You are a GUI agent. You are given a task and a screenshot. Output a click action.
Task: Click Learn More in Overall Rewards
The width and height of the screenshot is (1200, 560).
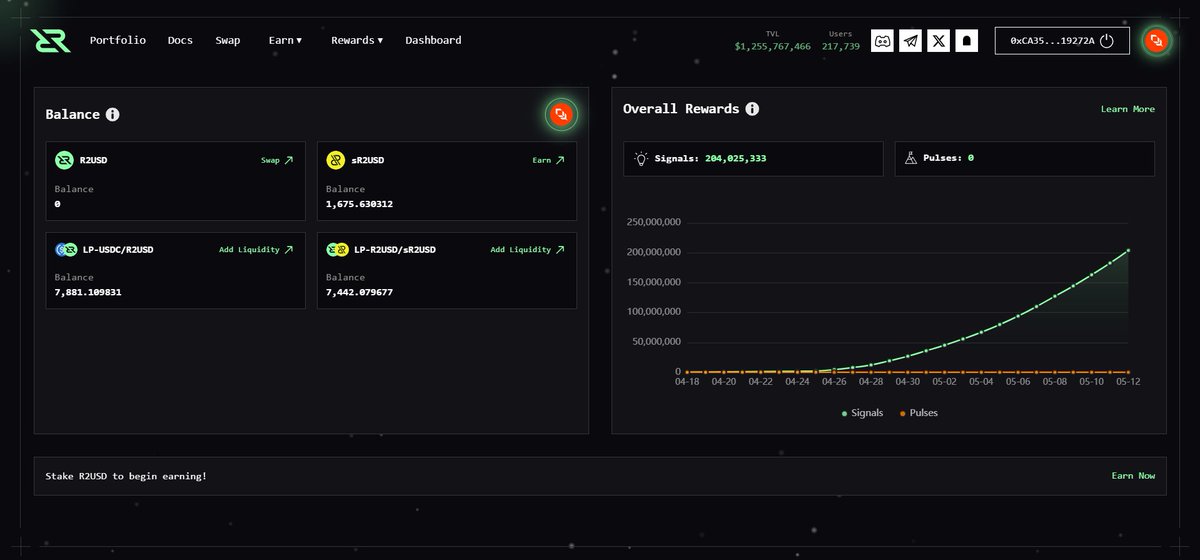tap(1128, 109)
